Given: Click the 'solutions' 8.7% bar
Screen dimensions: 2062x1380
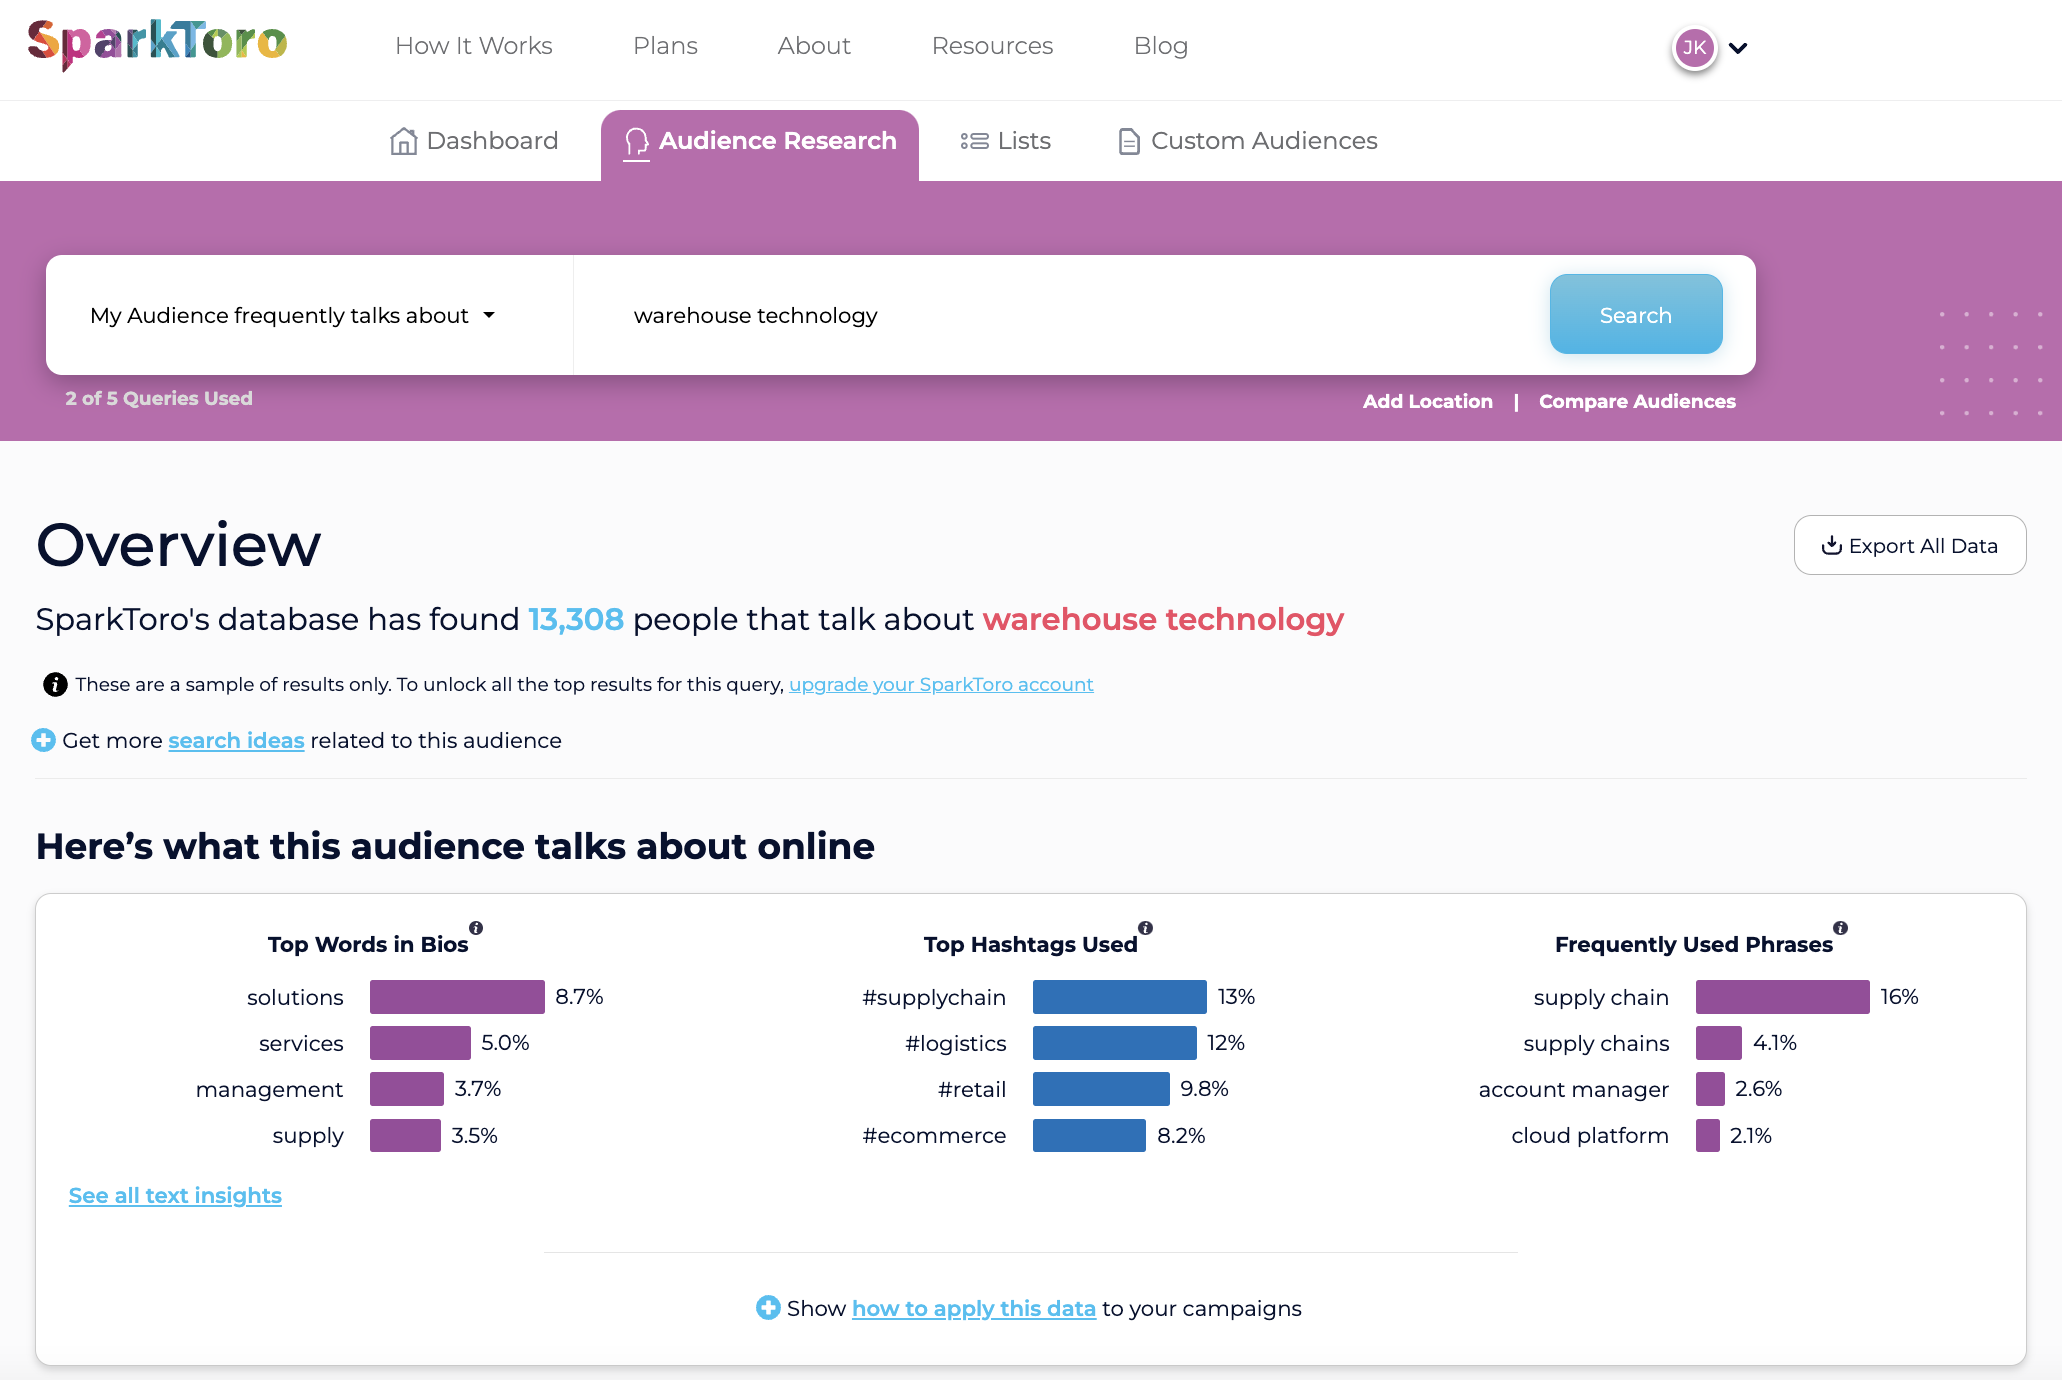Looking at the screenshot, I should tap(457, 997).
